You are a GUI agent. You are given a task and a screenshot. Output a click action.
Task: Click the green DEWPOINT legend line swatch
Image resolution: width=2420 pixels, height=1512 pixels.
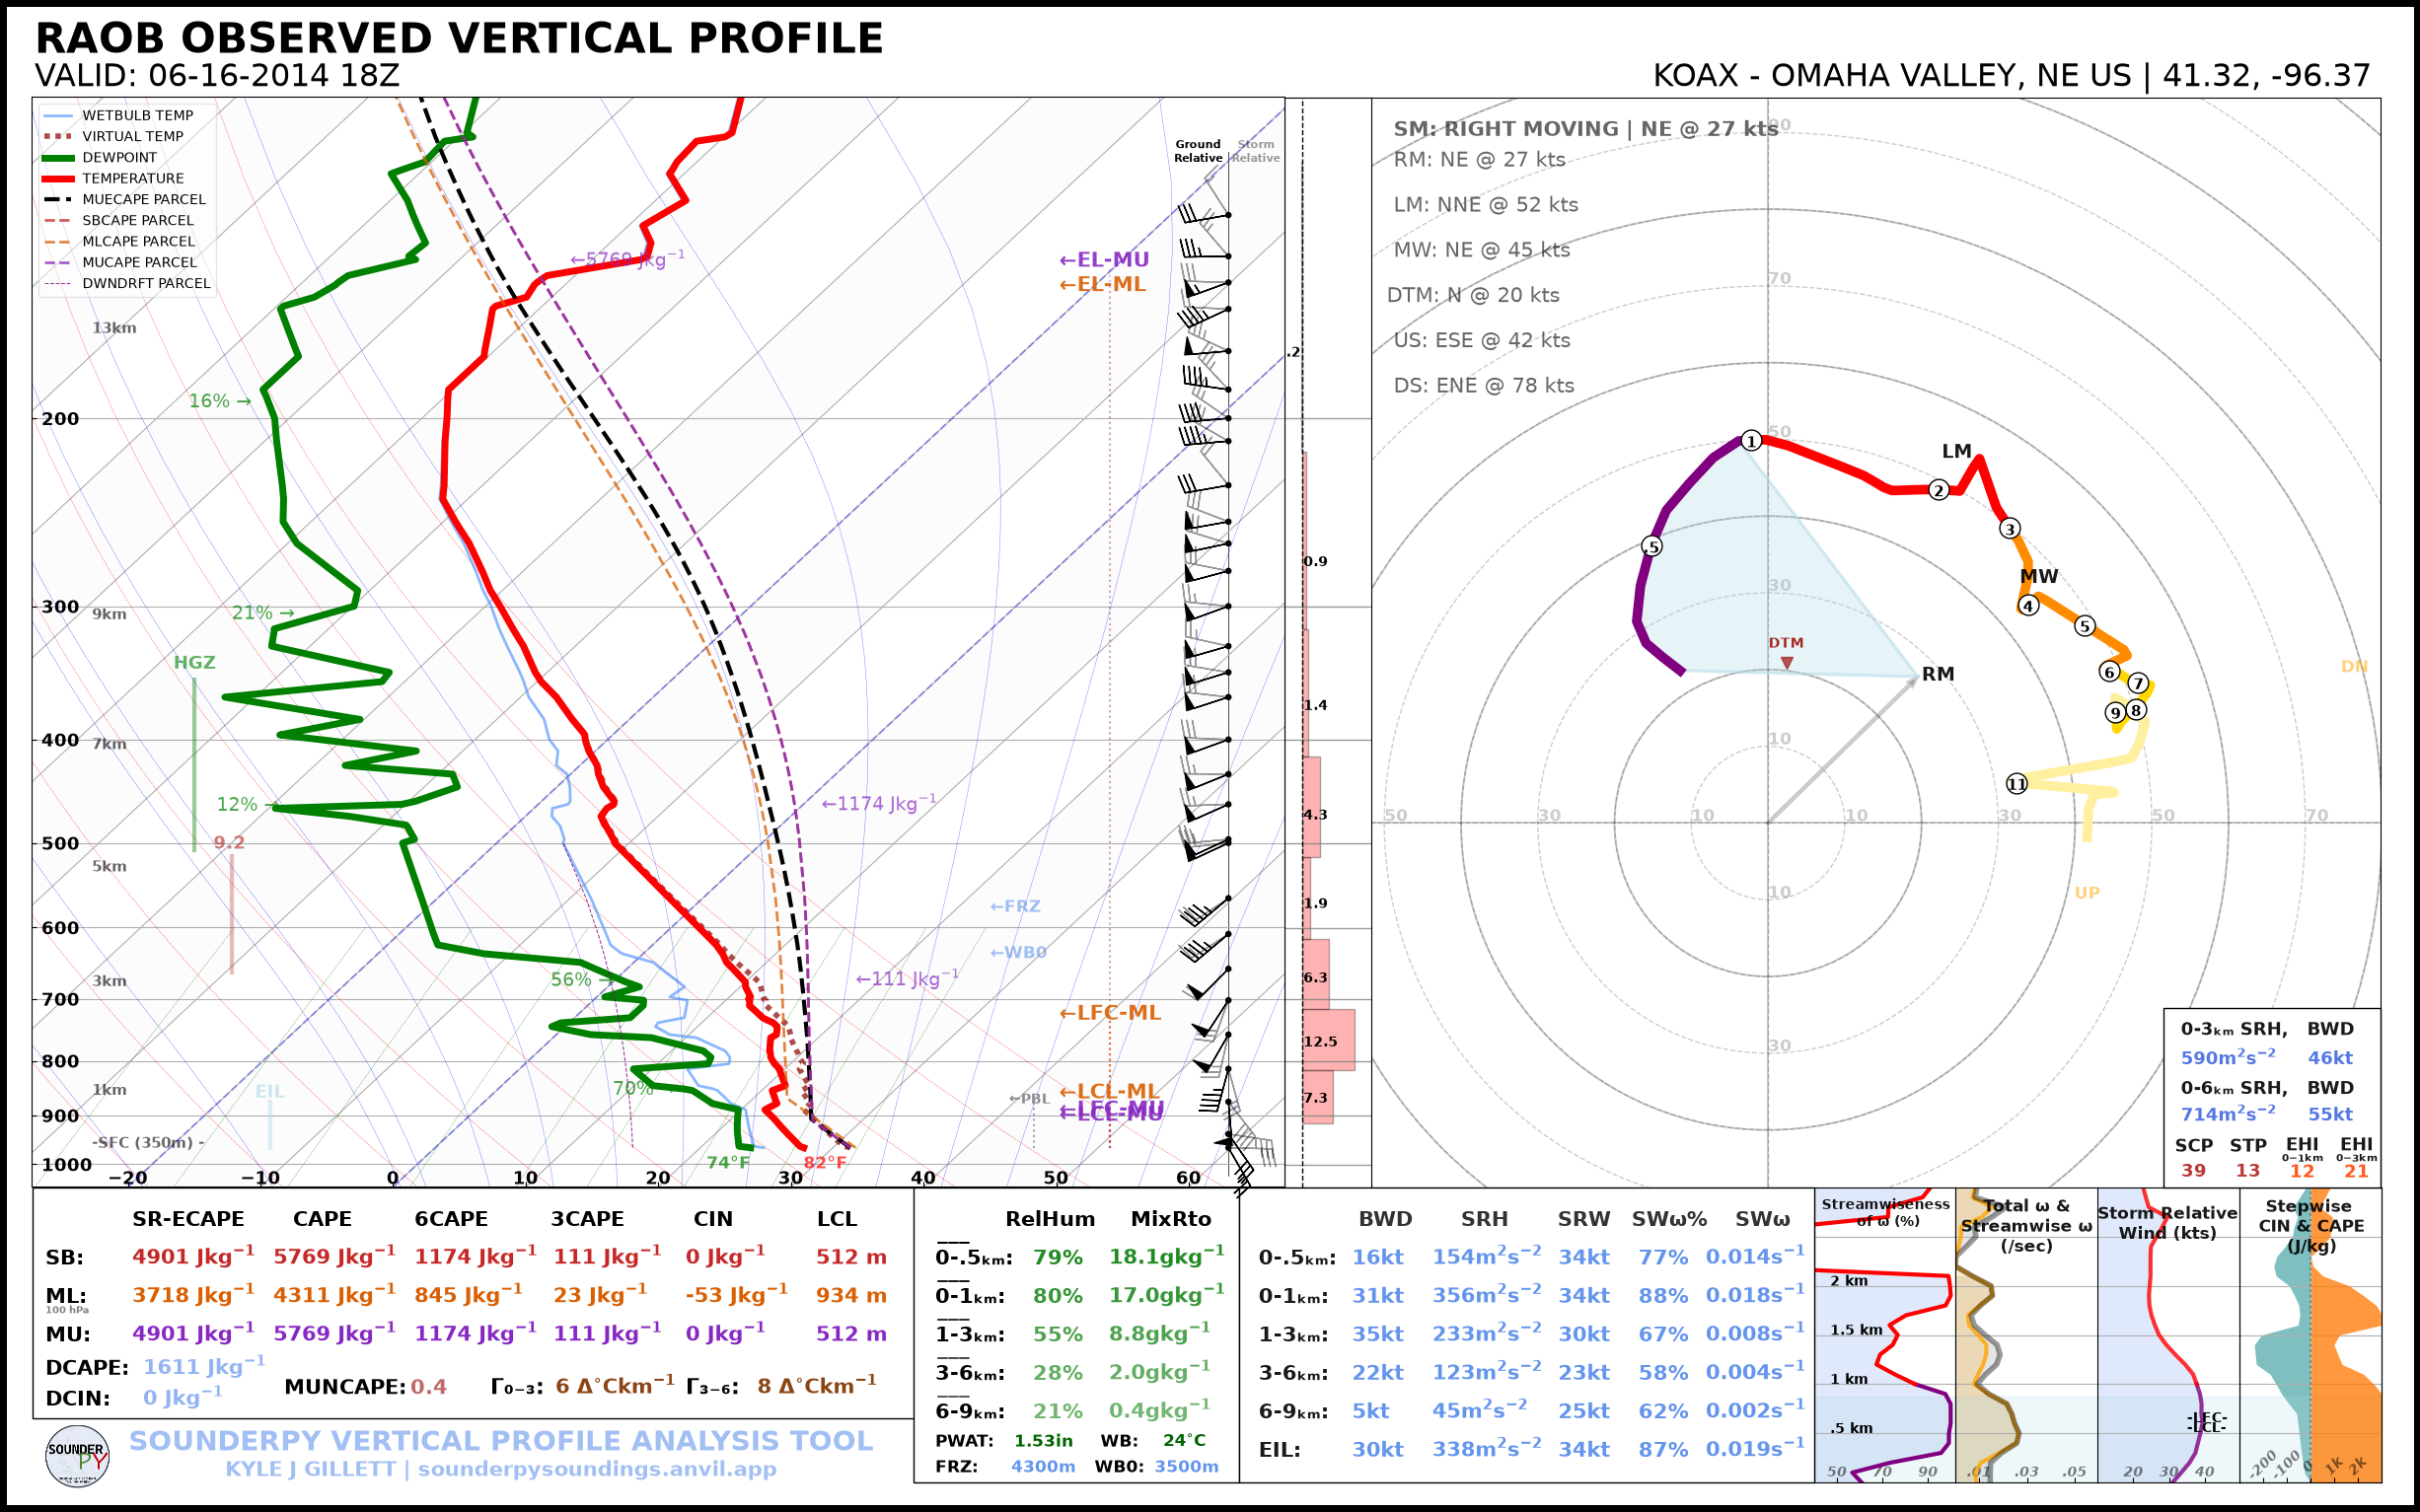(58, 158)
